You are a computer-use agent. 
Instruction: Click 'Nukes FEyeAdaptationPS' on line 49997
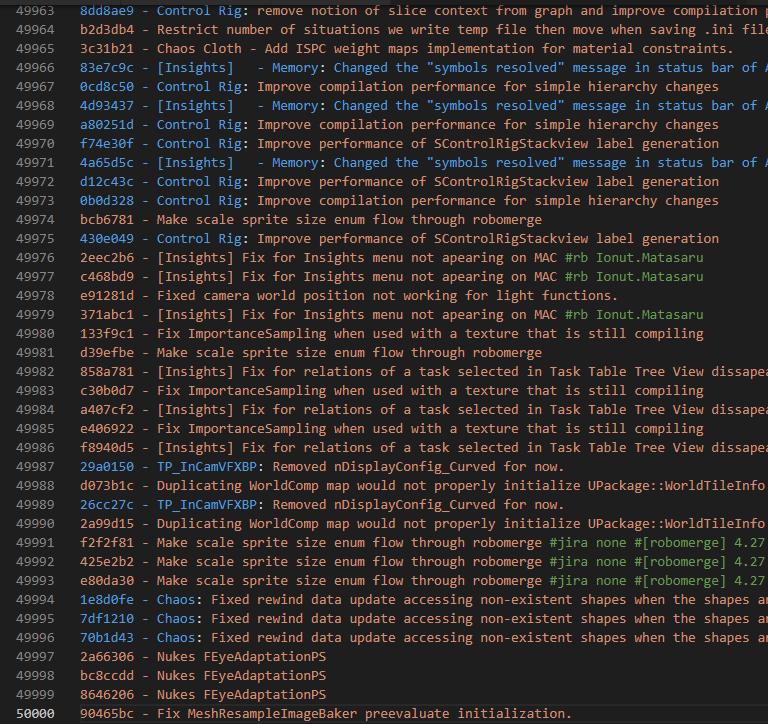pos(241,657)
